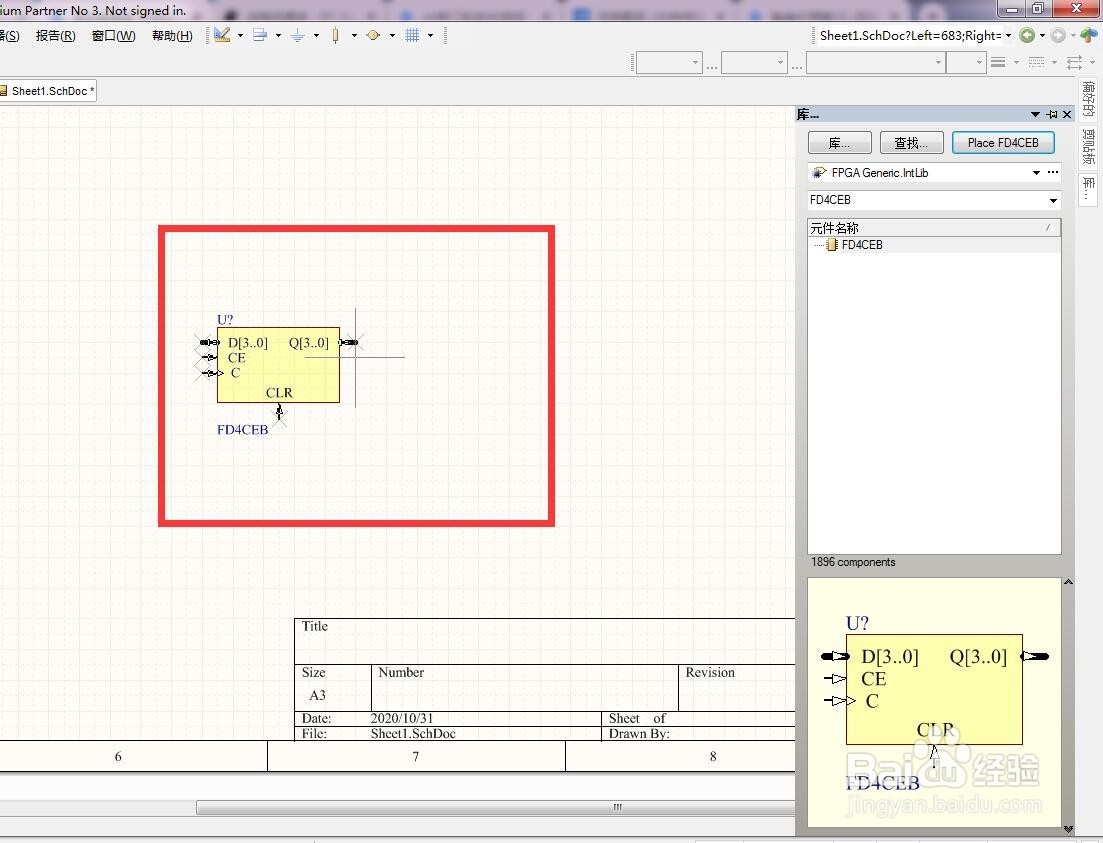Click the 'Drawn By:' field
Viewport: 1103px width, 843px height.
pos(639,733)
